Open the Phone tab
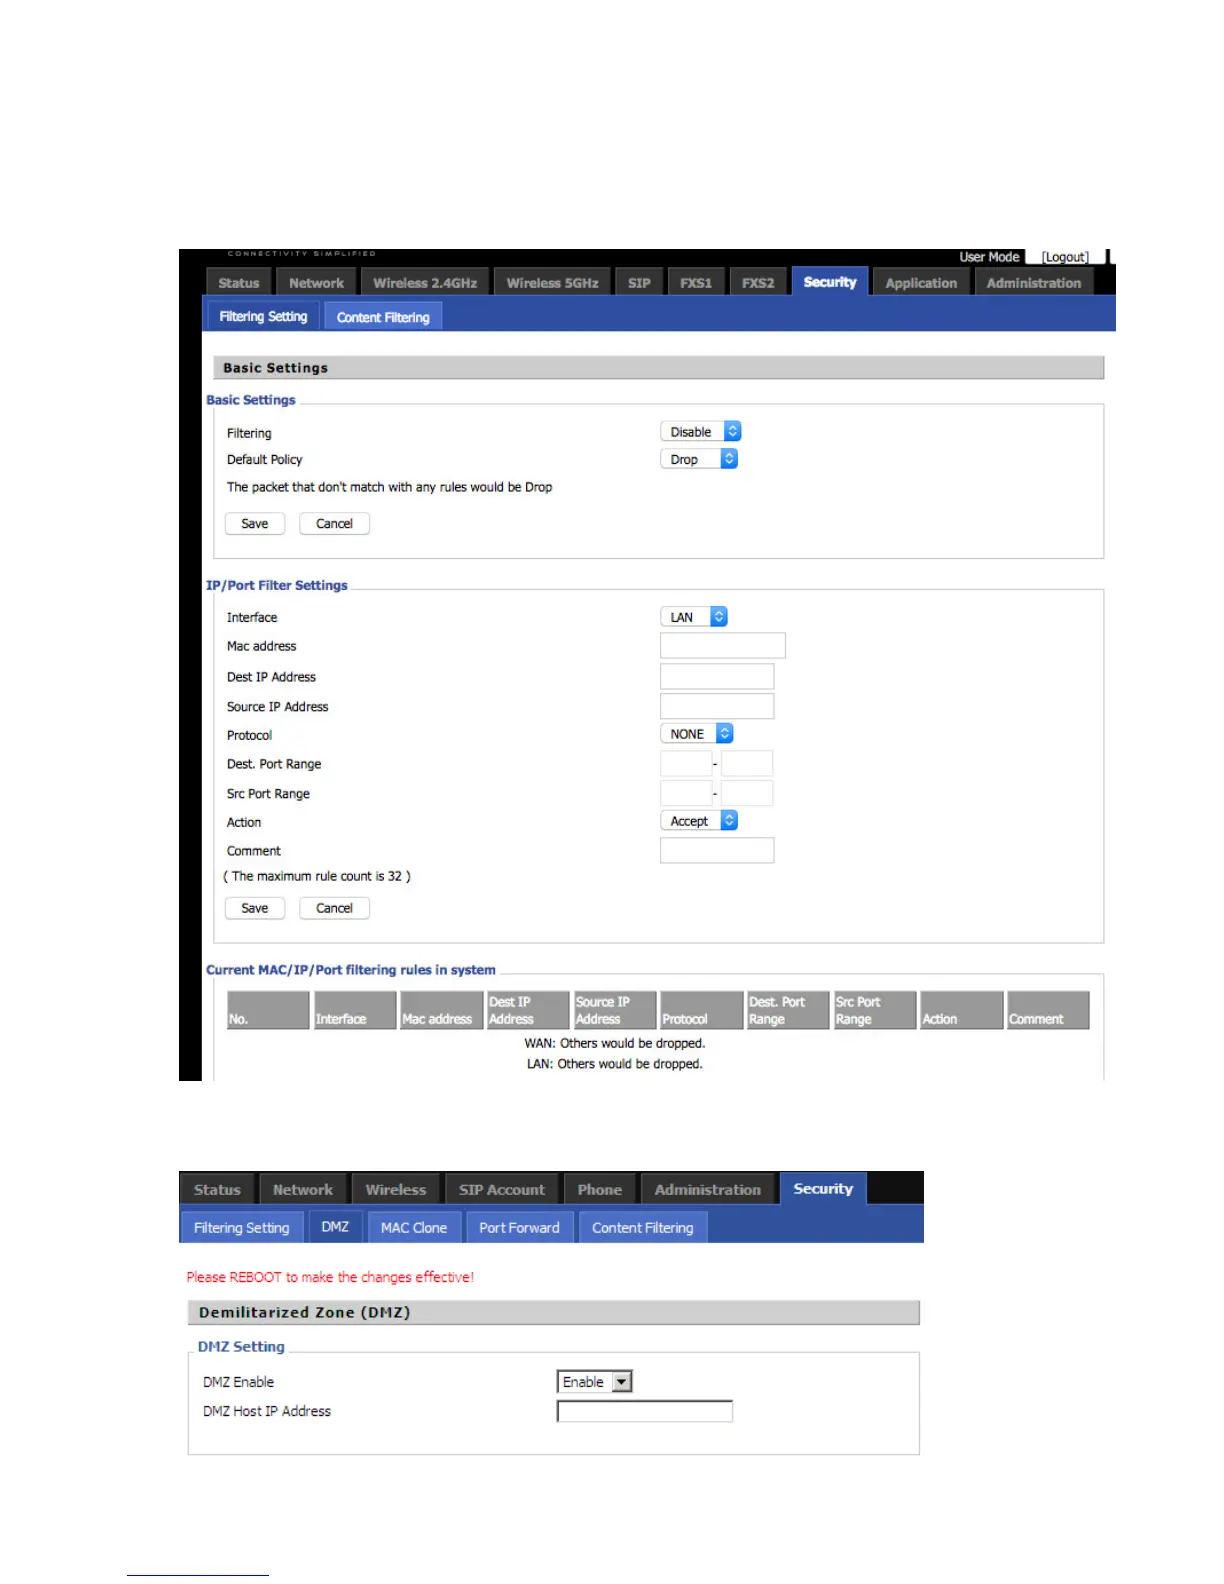 click(x=600, y=1189)
